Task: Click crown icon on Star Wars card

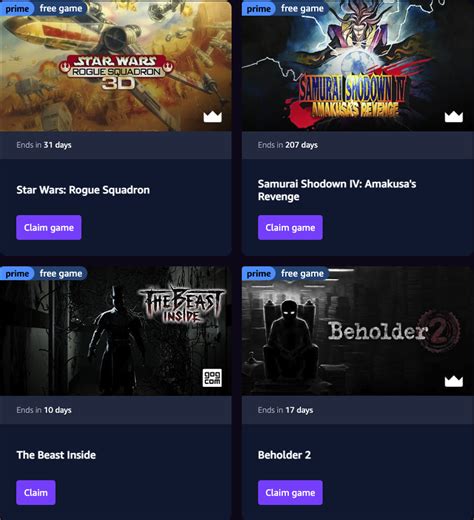Action: tap(213, 117)
